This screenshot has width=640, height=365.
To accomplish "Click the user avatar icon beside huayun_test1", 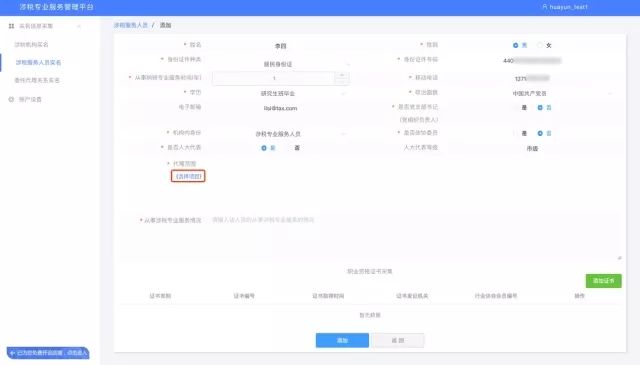I will pyautogui.click(x=544, y=7).
